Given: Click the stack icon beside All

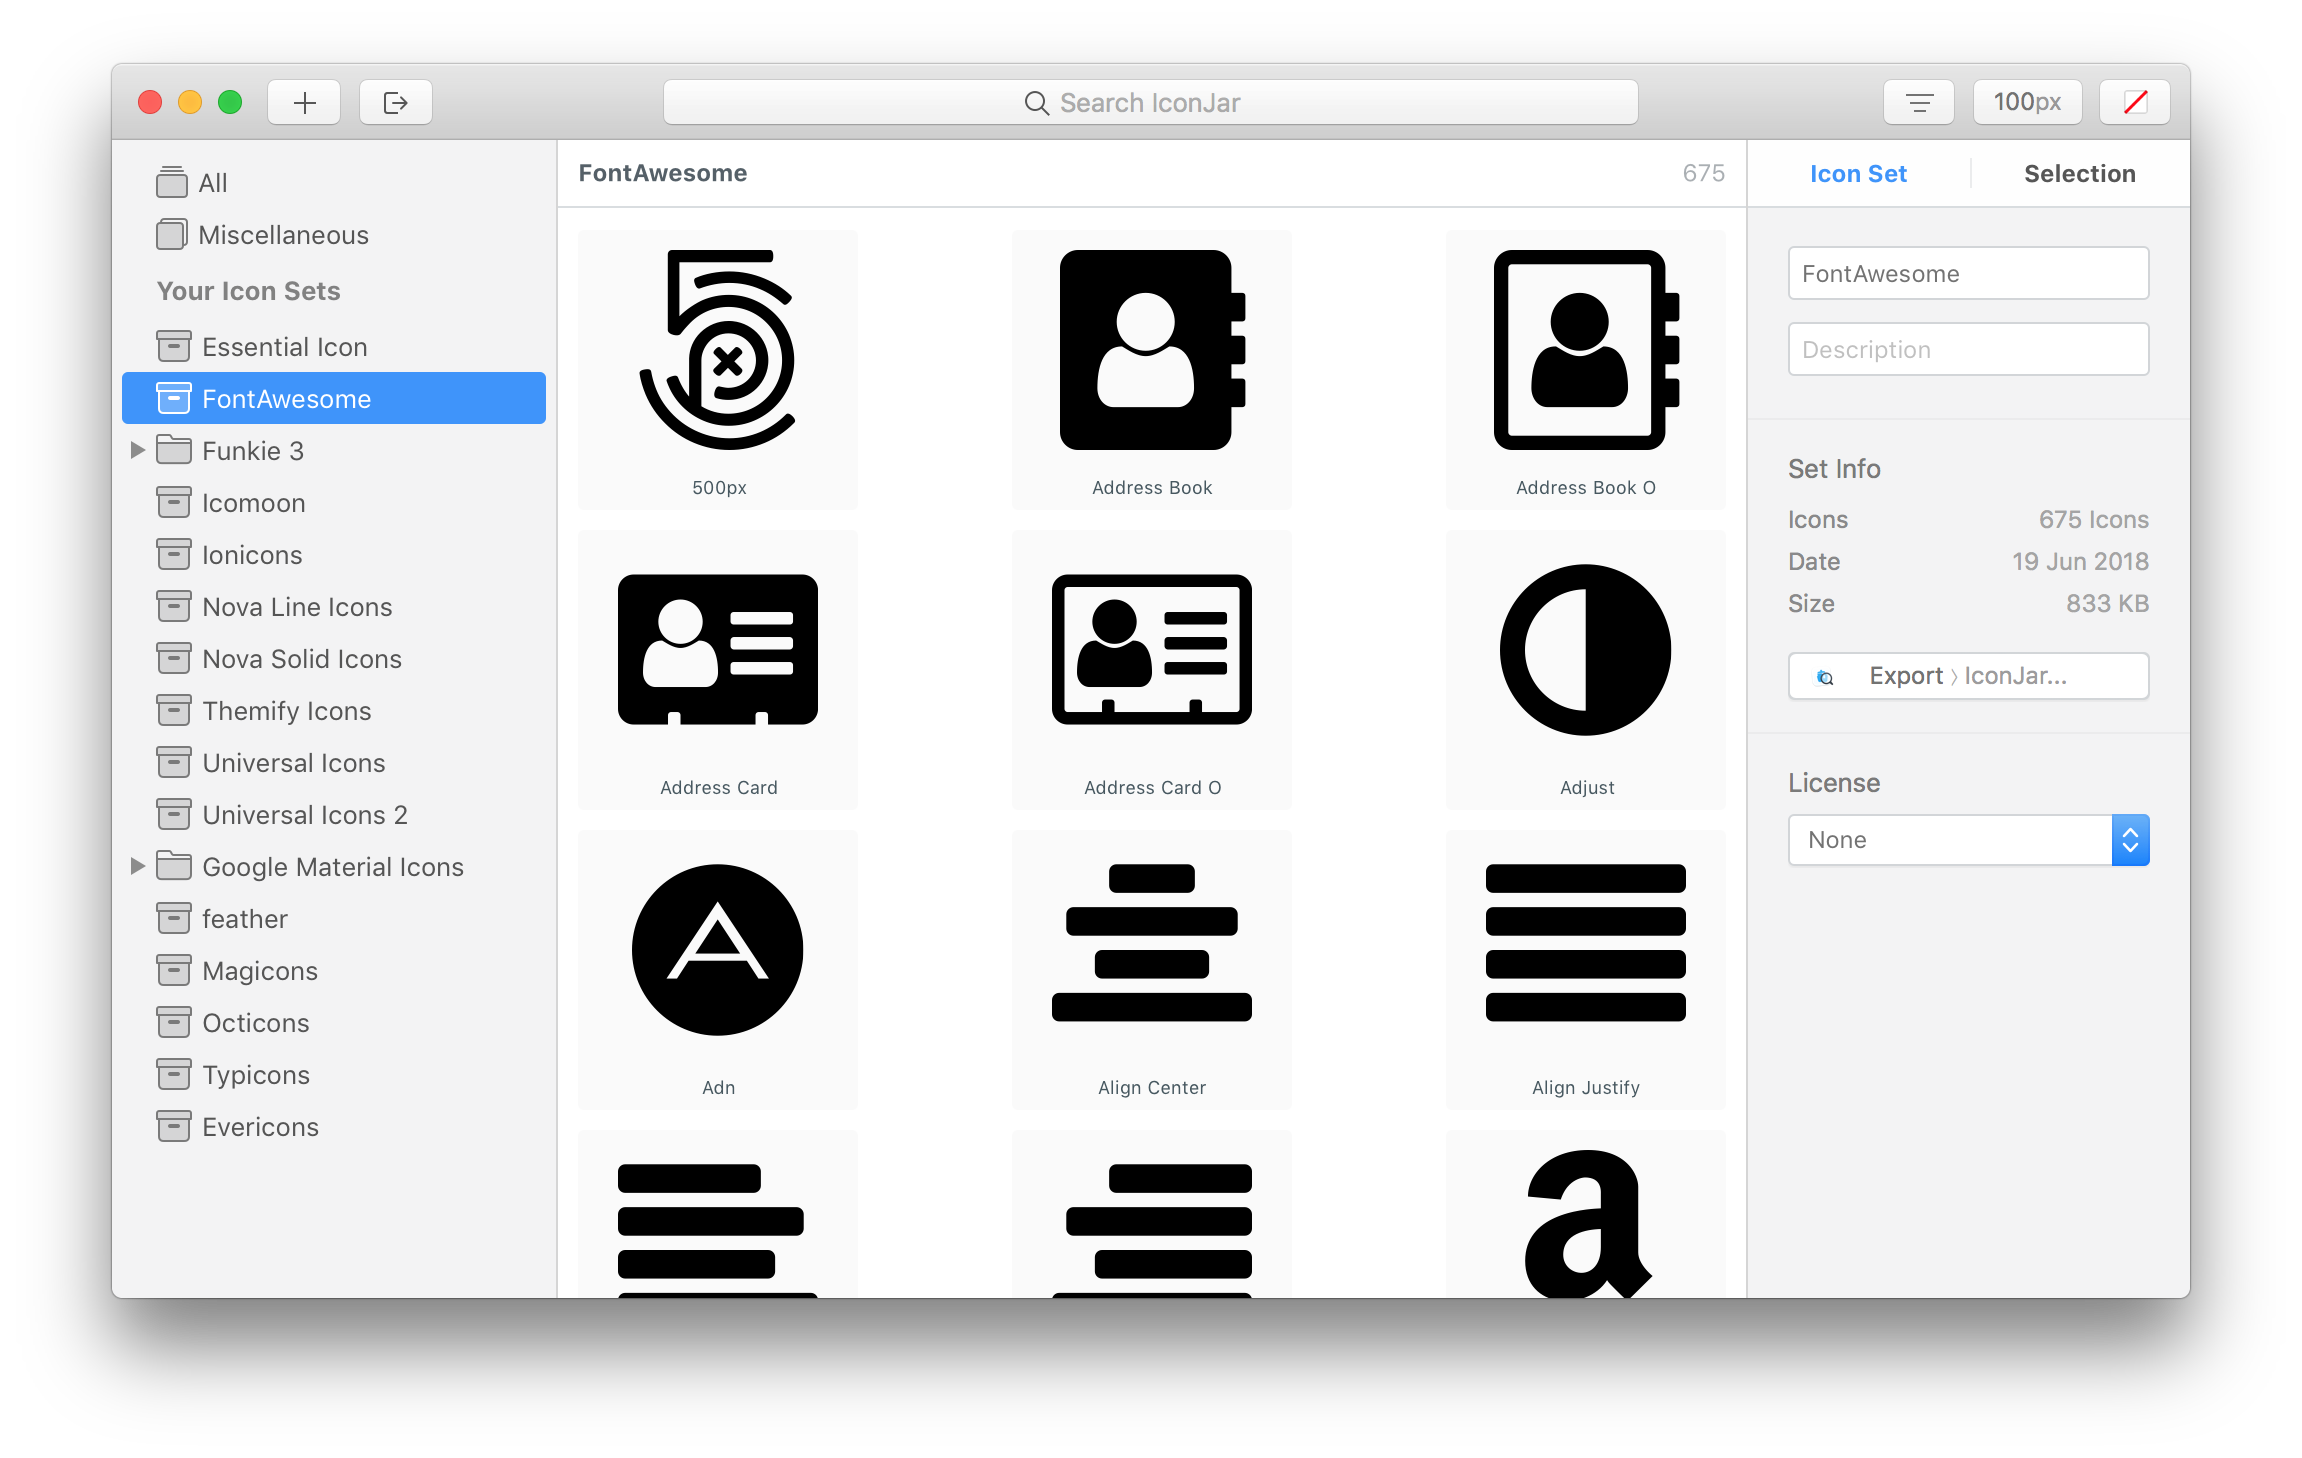Looking at the screenshot, I should (x=172, y=182).
